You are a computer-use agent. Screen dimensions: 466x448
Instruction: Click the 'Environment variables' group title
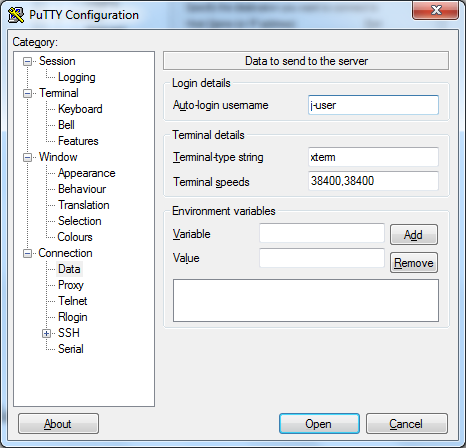coord(224,211)
